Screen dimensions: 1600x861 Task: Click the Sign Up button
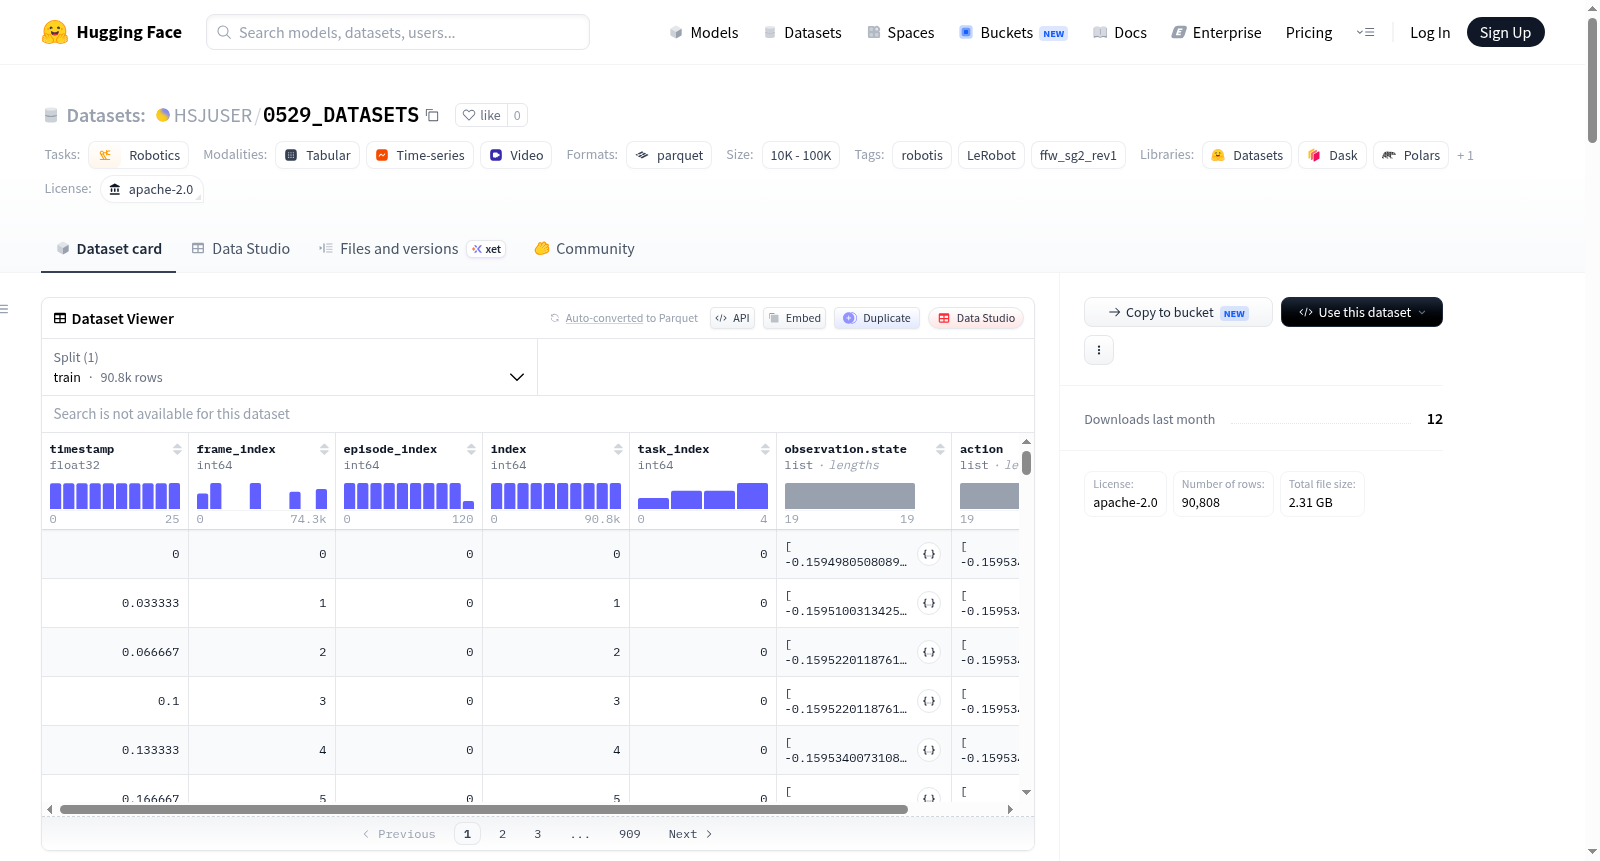tap(1506, 32)
